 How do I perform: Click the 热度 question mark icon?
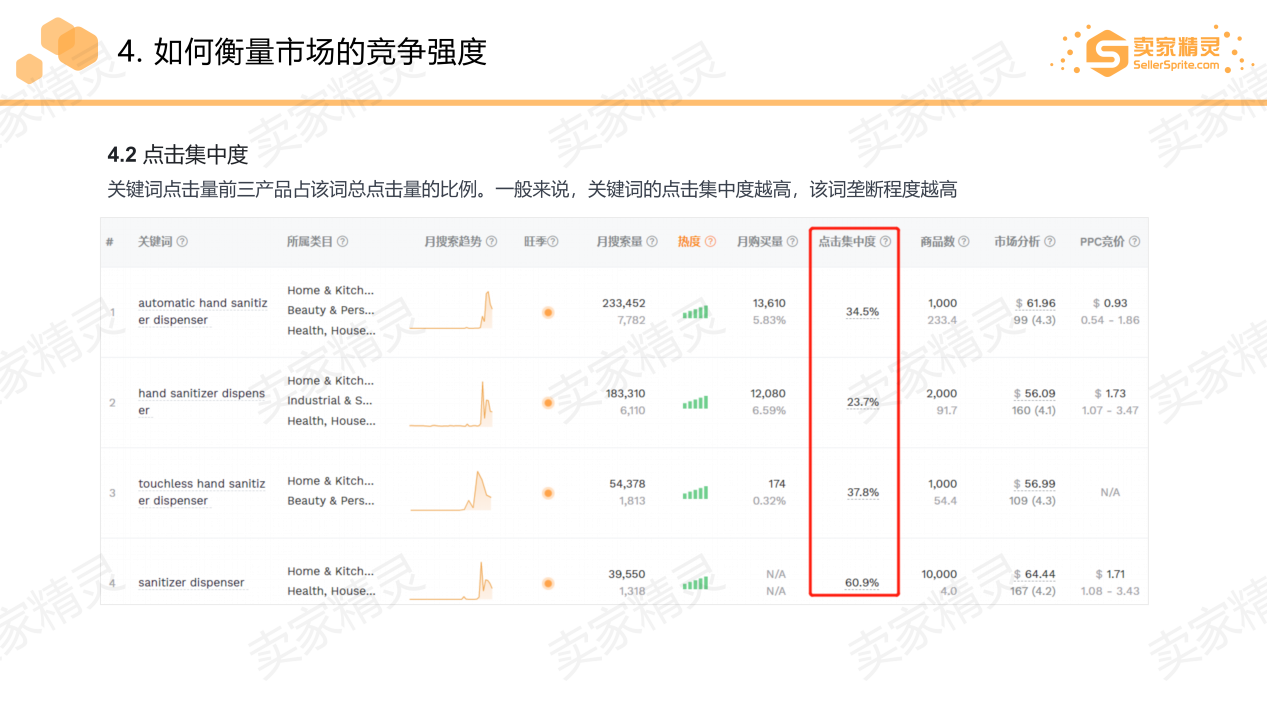click(x=710, y=241)
